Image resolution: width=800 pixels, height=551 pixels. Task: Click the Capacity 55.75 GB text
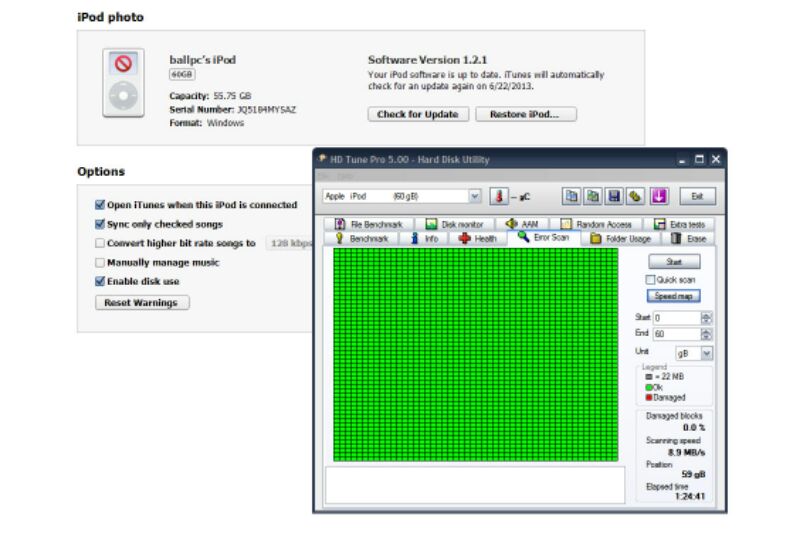[x=210, y=96]
